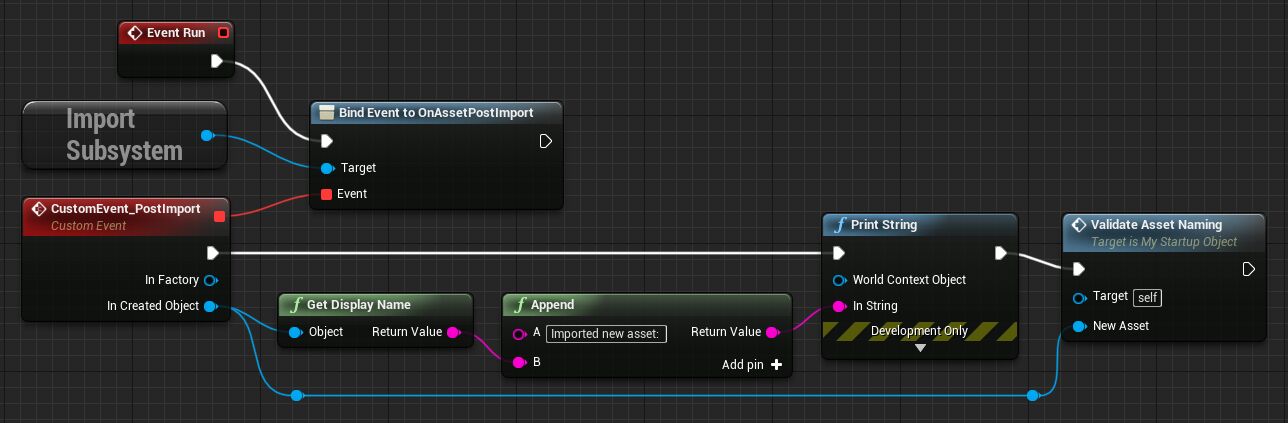The height and width of the screenshot is (423, 1288).
Task: Select the CustomEvent_PostImport node header
Action: coord(125,209)
